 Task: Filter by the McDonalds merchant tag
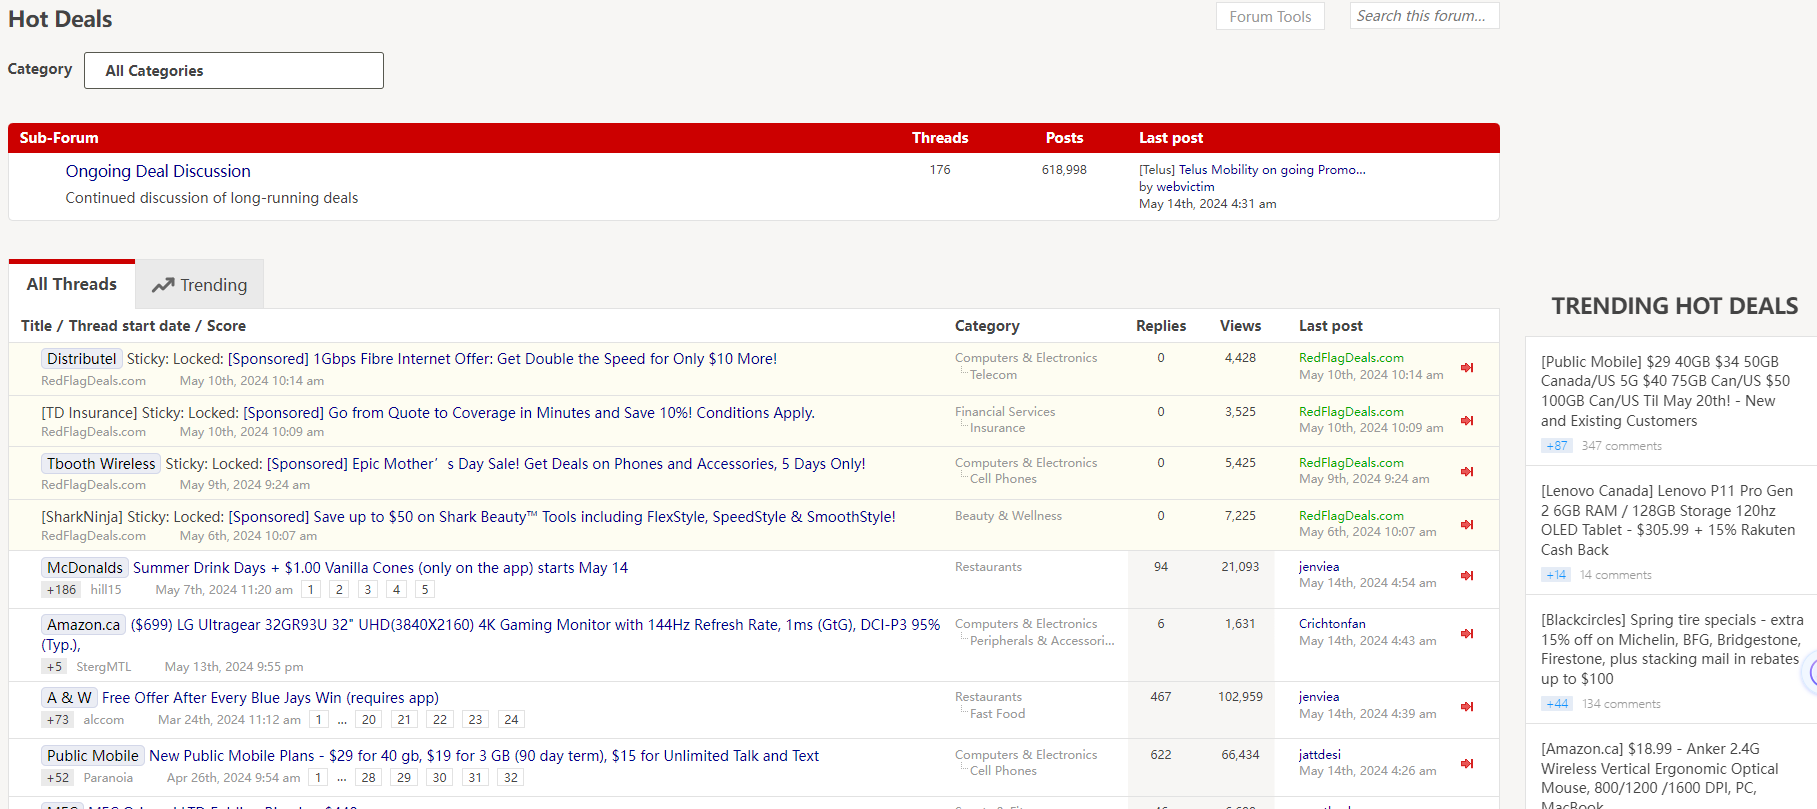(85, 568)
